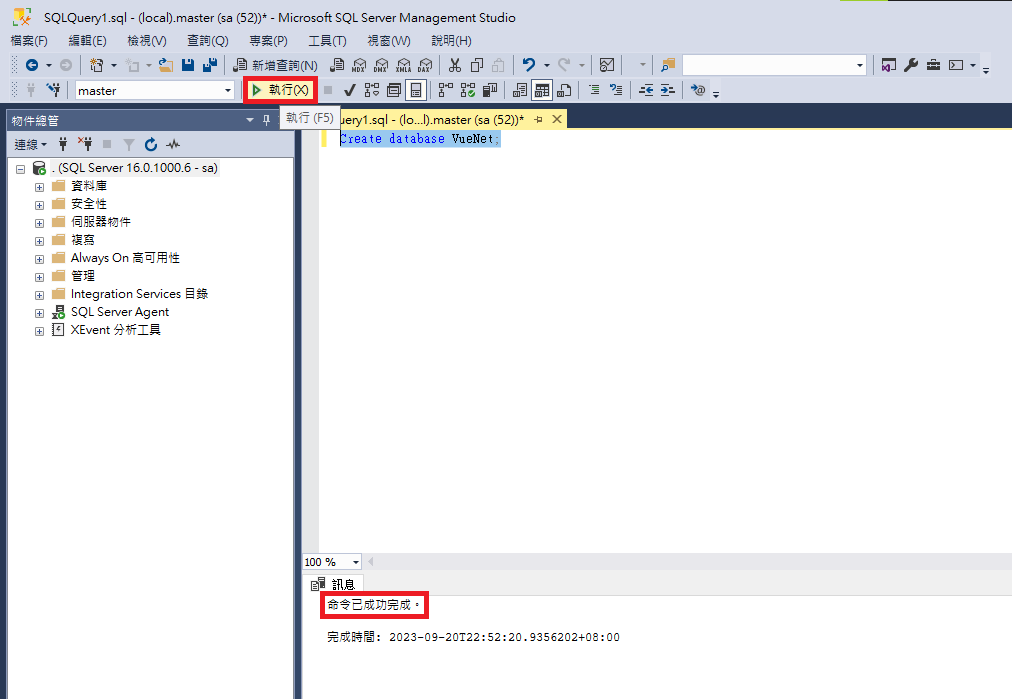Cut selection with the scissors icon
1012x699 pixels.
click(x=455, y=65)
